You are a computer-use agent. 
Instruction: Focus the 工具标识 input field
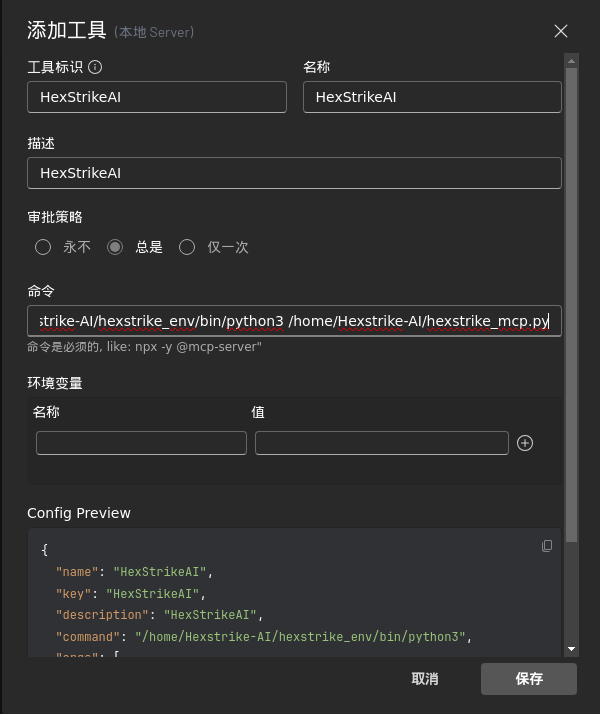(x=157, y=97)
